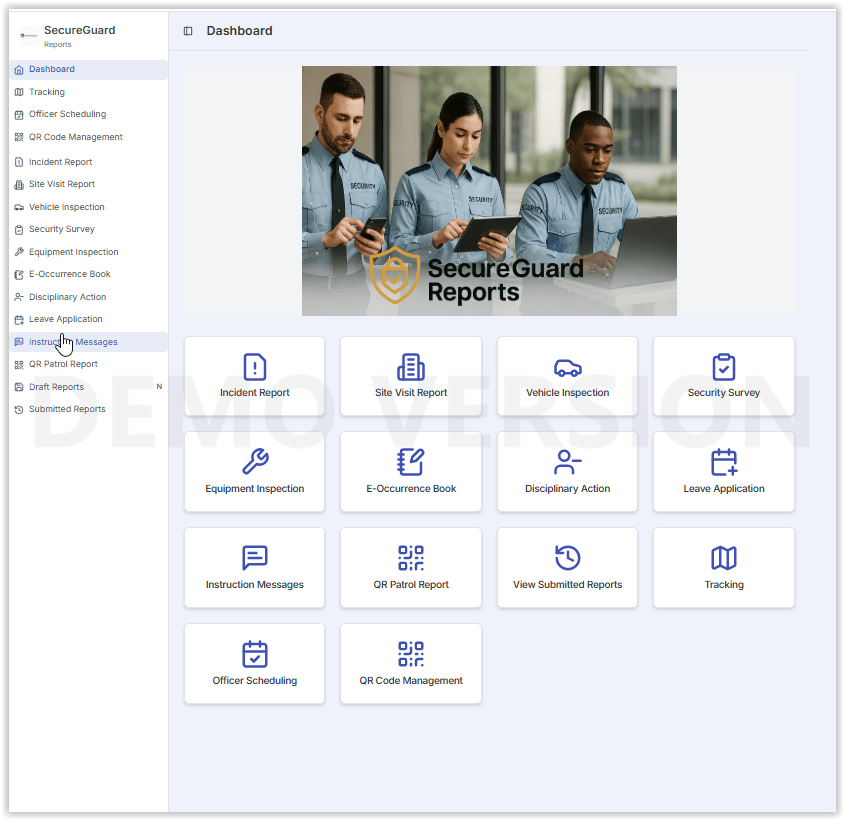Viewport: 844px width, 820px height.
Task: Open the Leave Application card label
Action: pyautogui.click(x=724, y=488)
